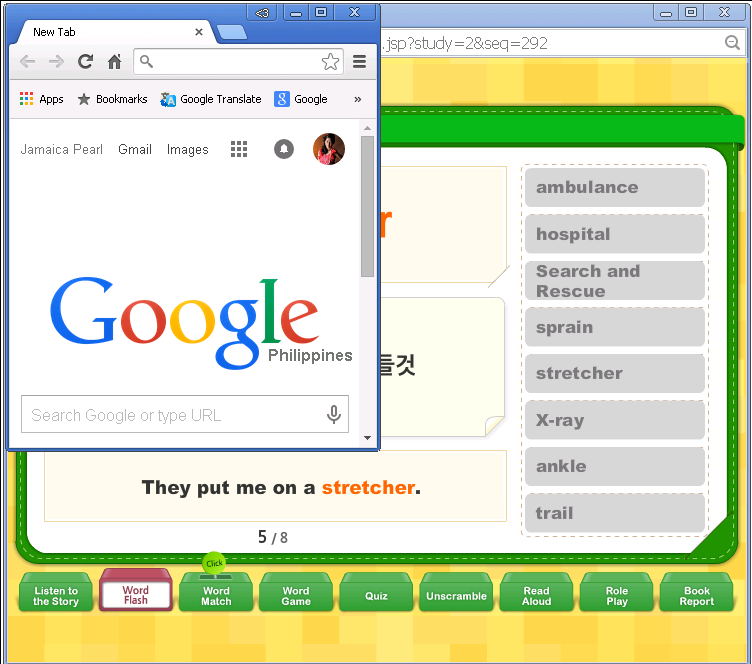Expand hidden bookmarks with double chevron
The image size is (752, 664).
358,99
